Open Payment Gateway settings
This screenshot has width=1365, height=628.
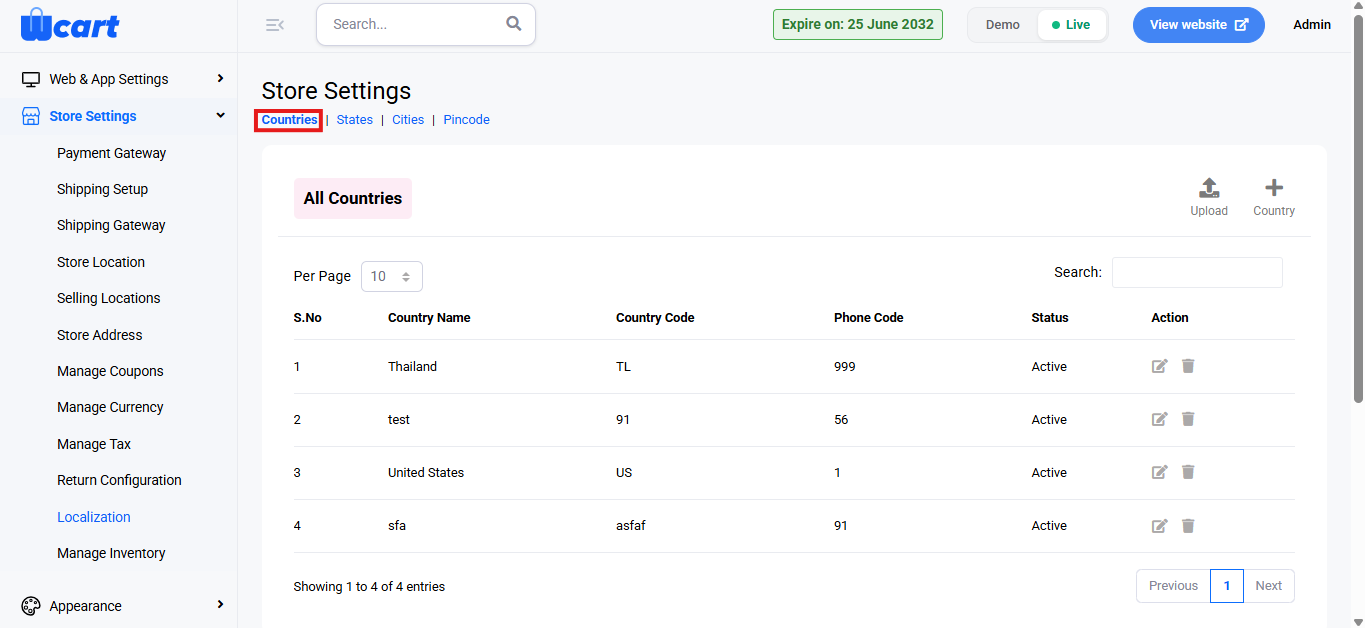point(111,153)
